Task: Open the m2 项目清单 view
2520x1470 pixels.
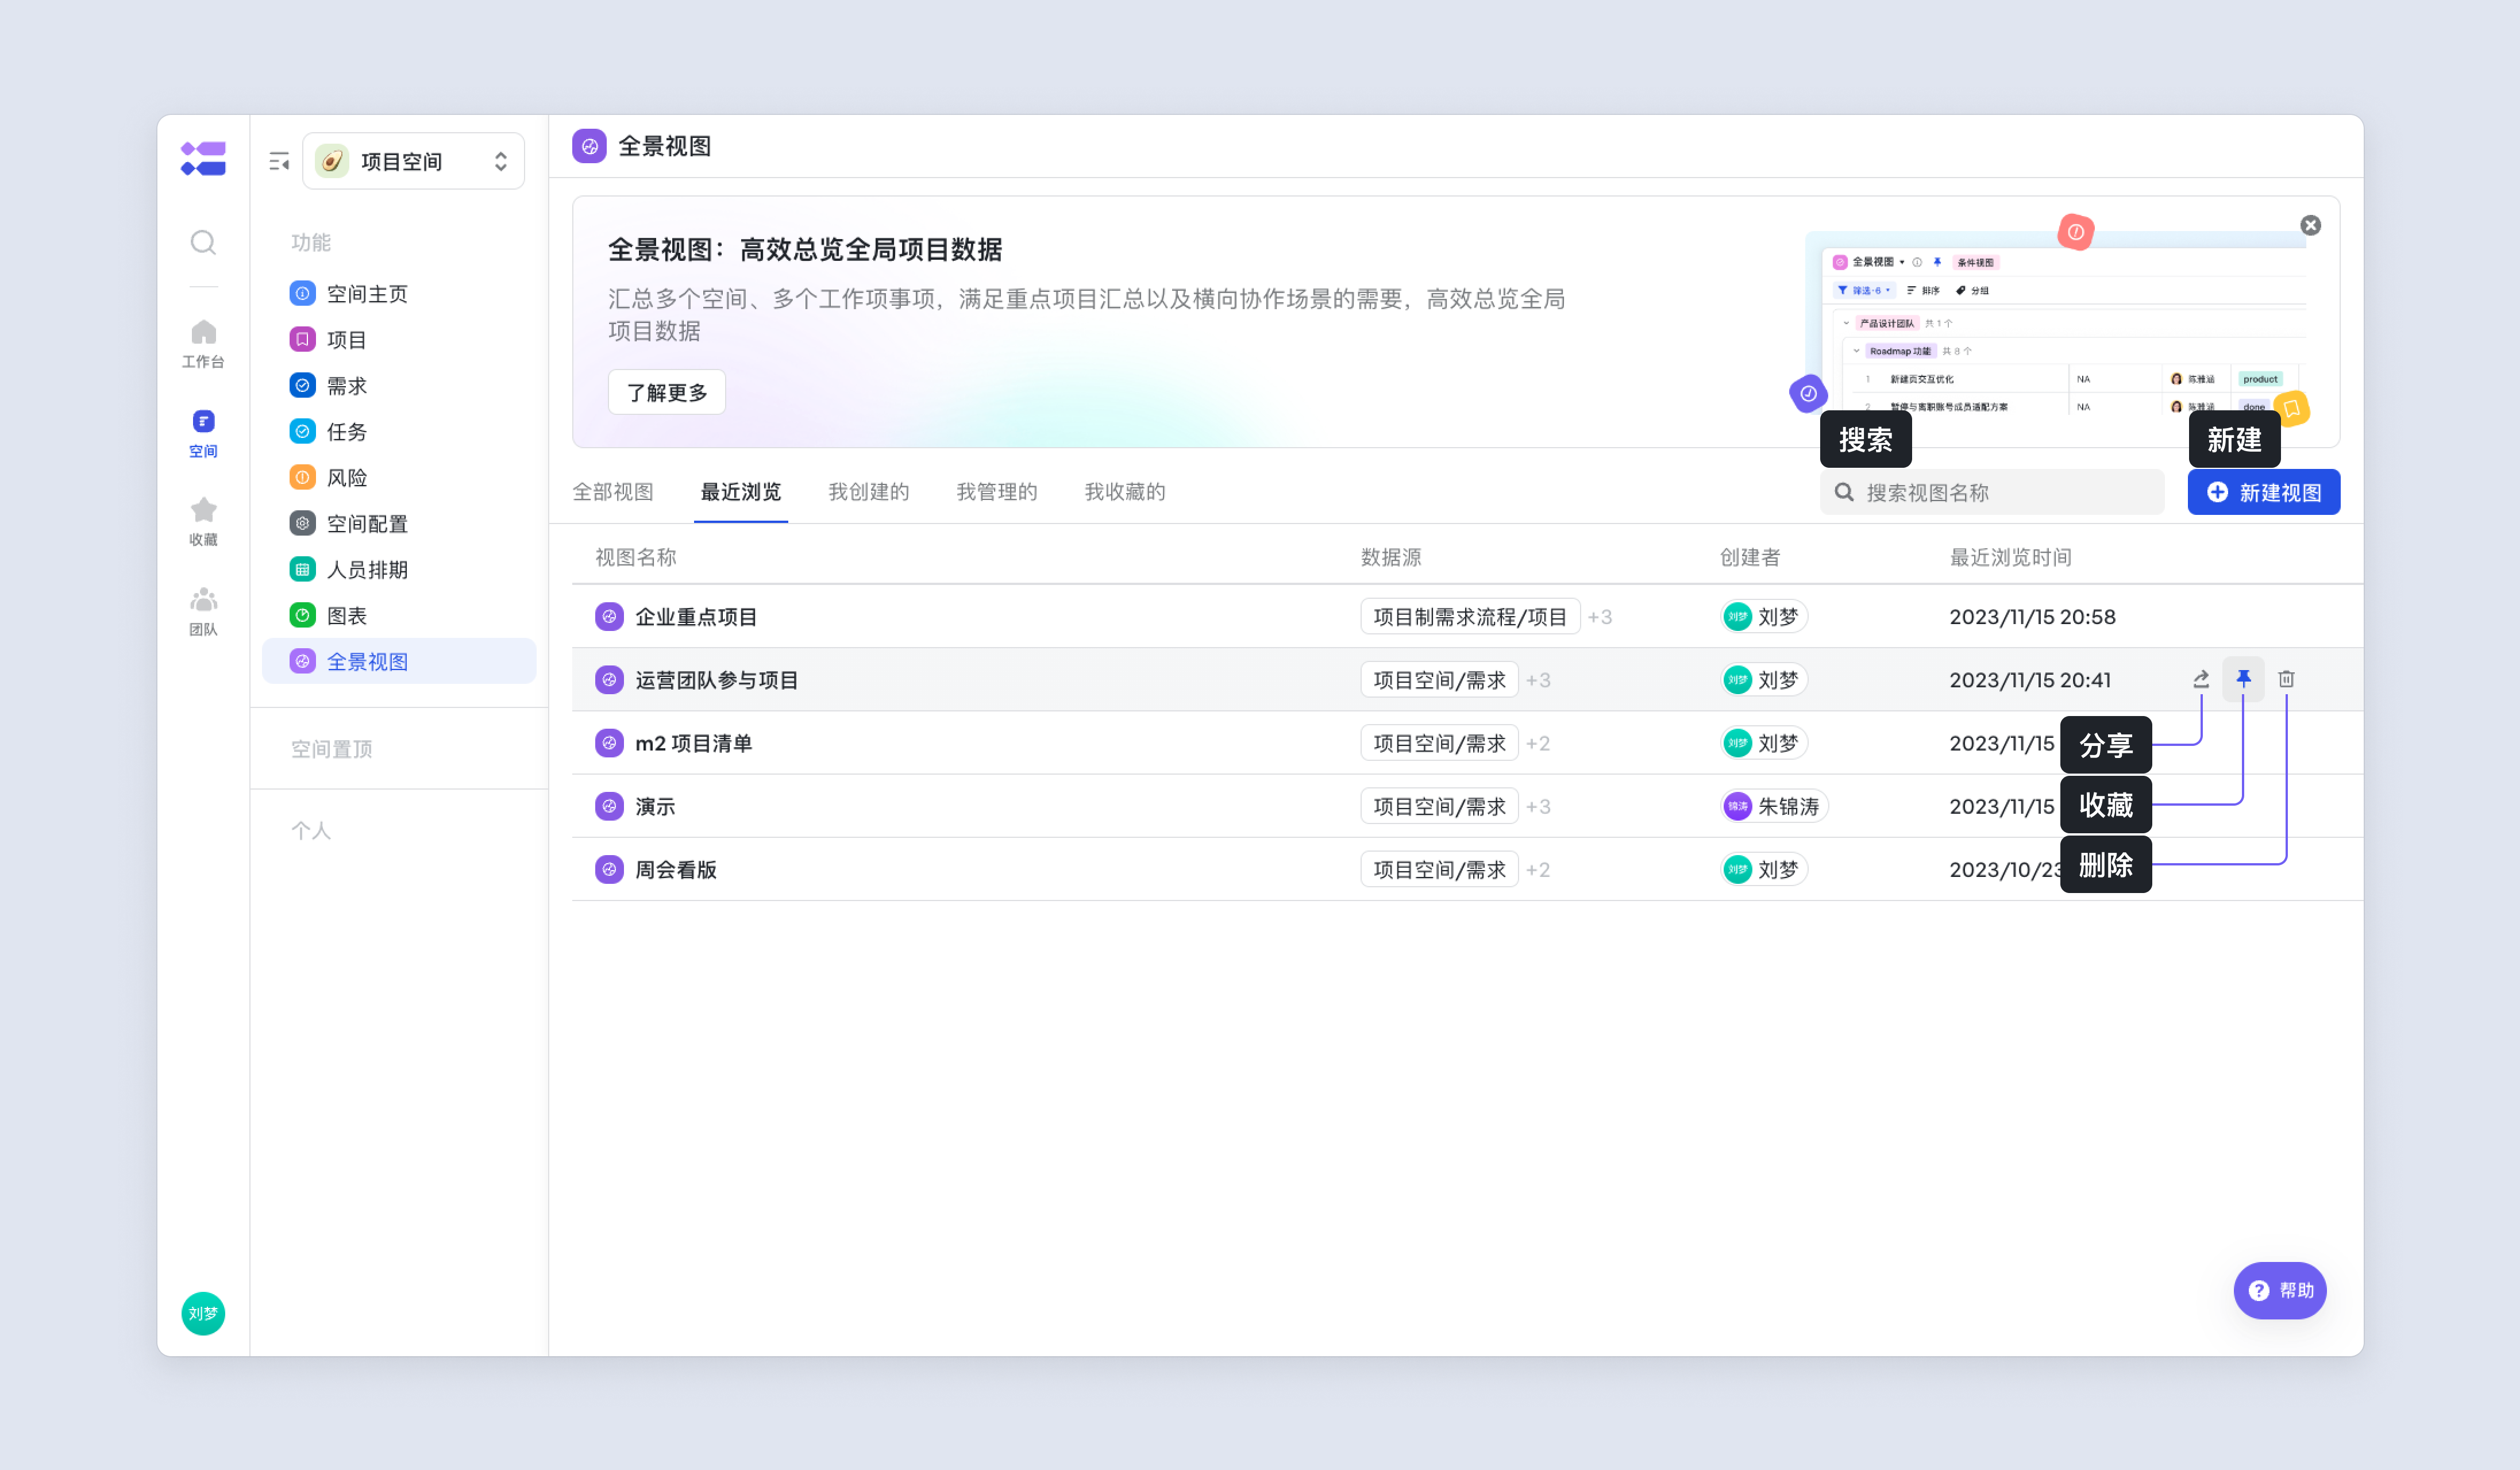Action: 694,742
